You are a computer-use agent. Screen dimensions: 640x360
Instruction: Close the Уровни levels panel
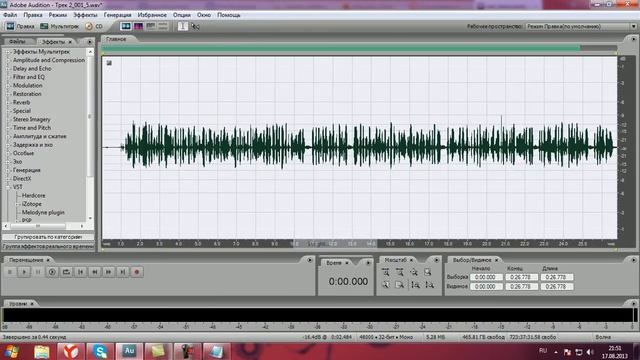[x=32, y=304]
